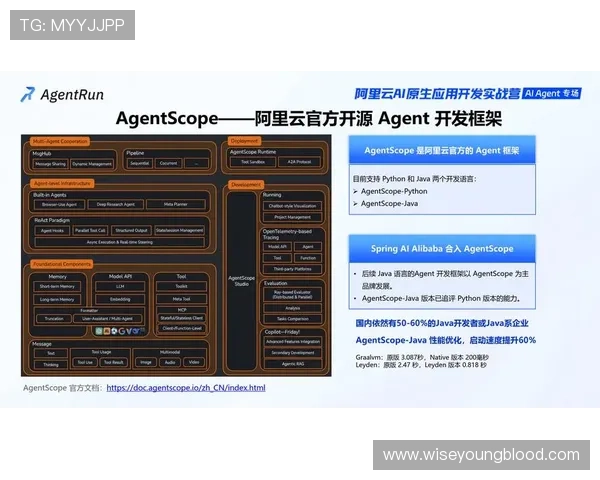This screenshot has width=600, height=480.
Task: Select the 'Agentic RAG' box
Action: point(293,364)
